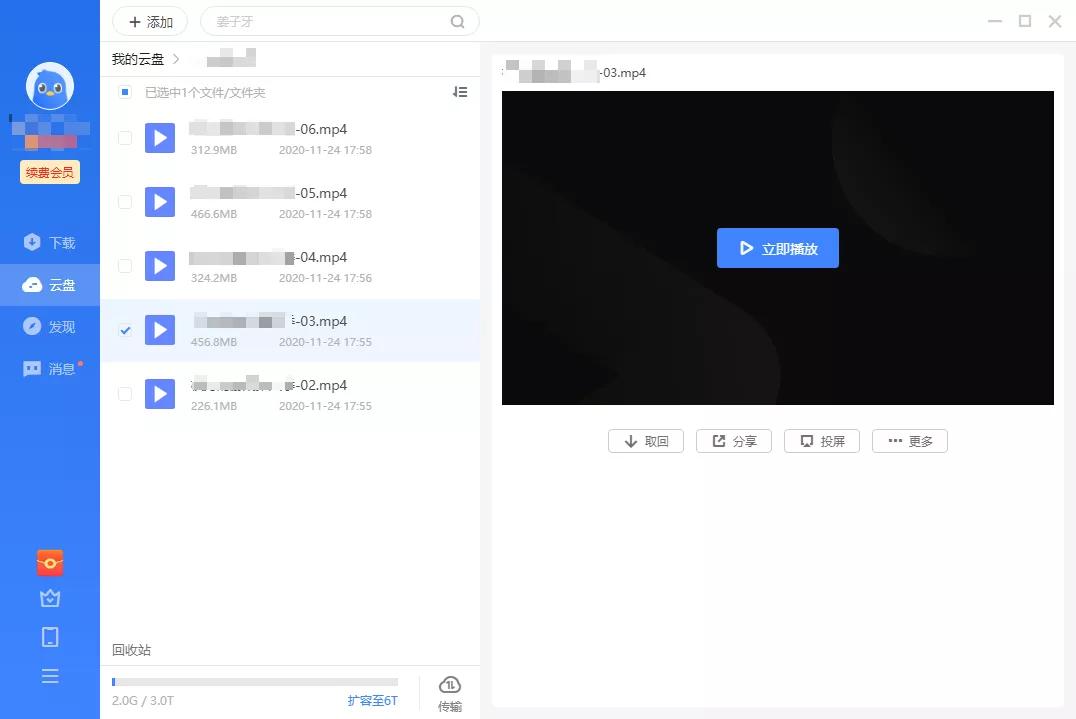Image resolution: width=1076 pixels, height=719 pixels.
Task: Select the file name -02.mp4
Action: coord(268,385)
